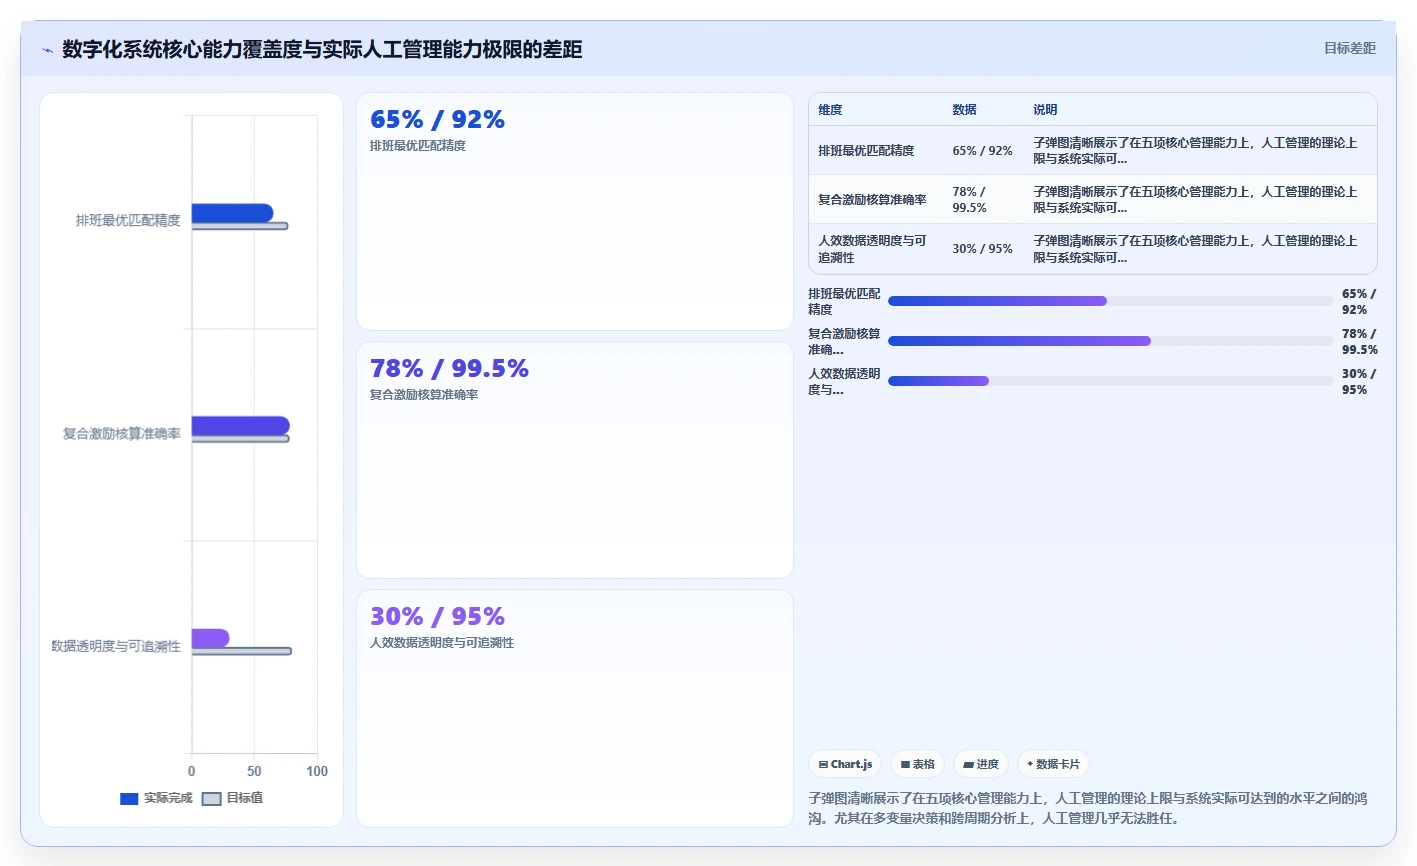Click the 维度 column header
This screenshot has height=866, width=1417.
pos(830,110)
